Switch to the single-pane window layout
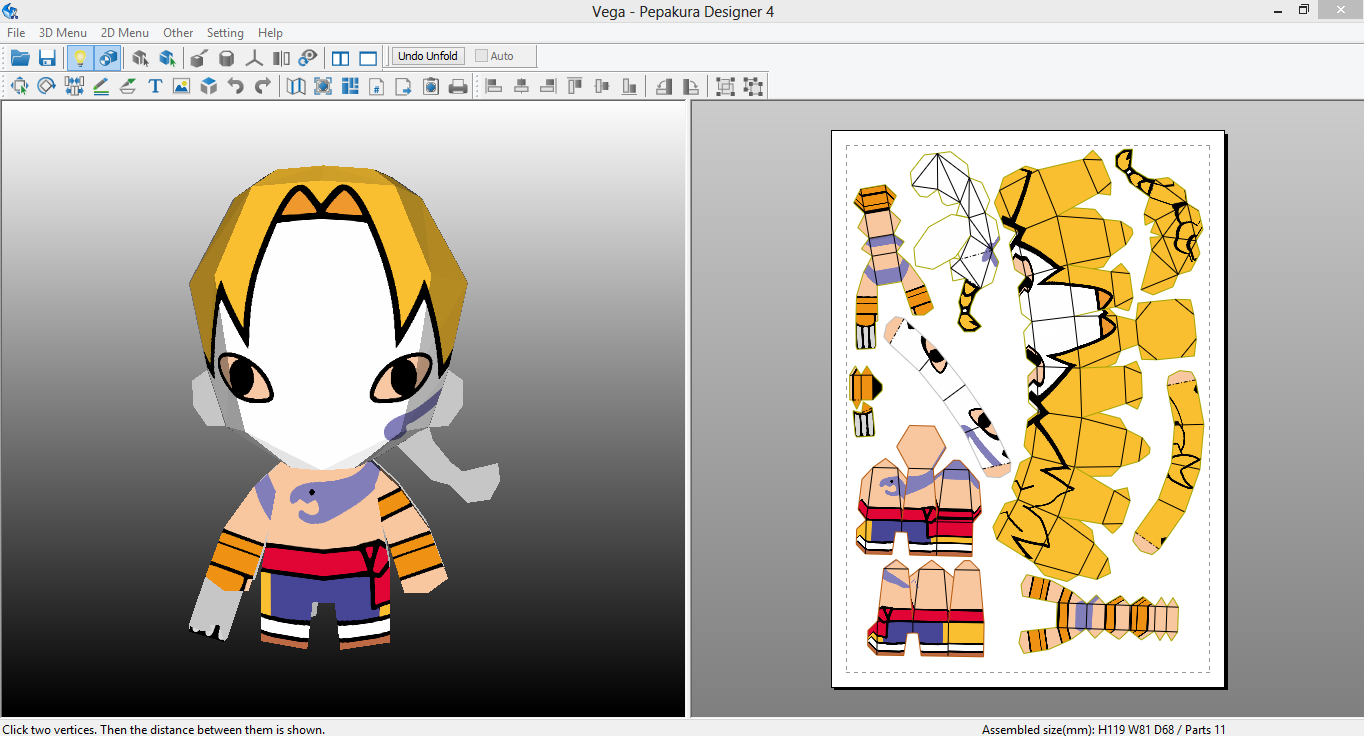 point(368,57)
